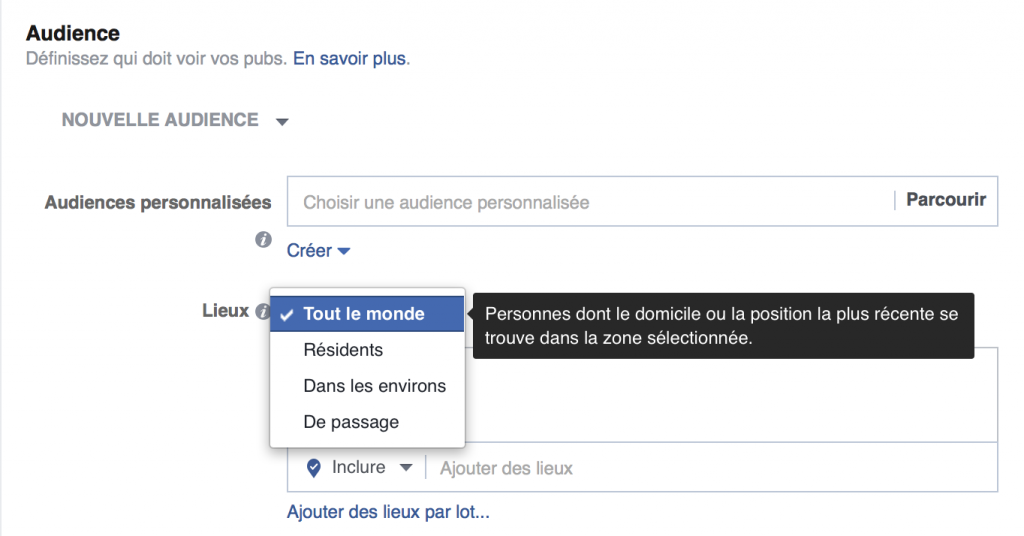Click into the Ajouter des lieux field
The image size is (1024, 536).
(x=700, y=468)
